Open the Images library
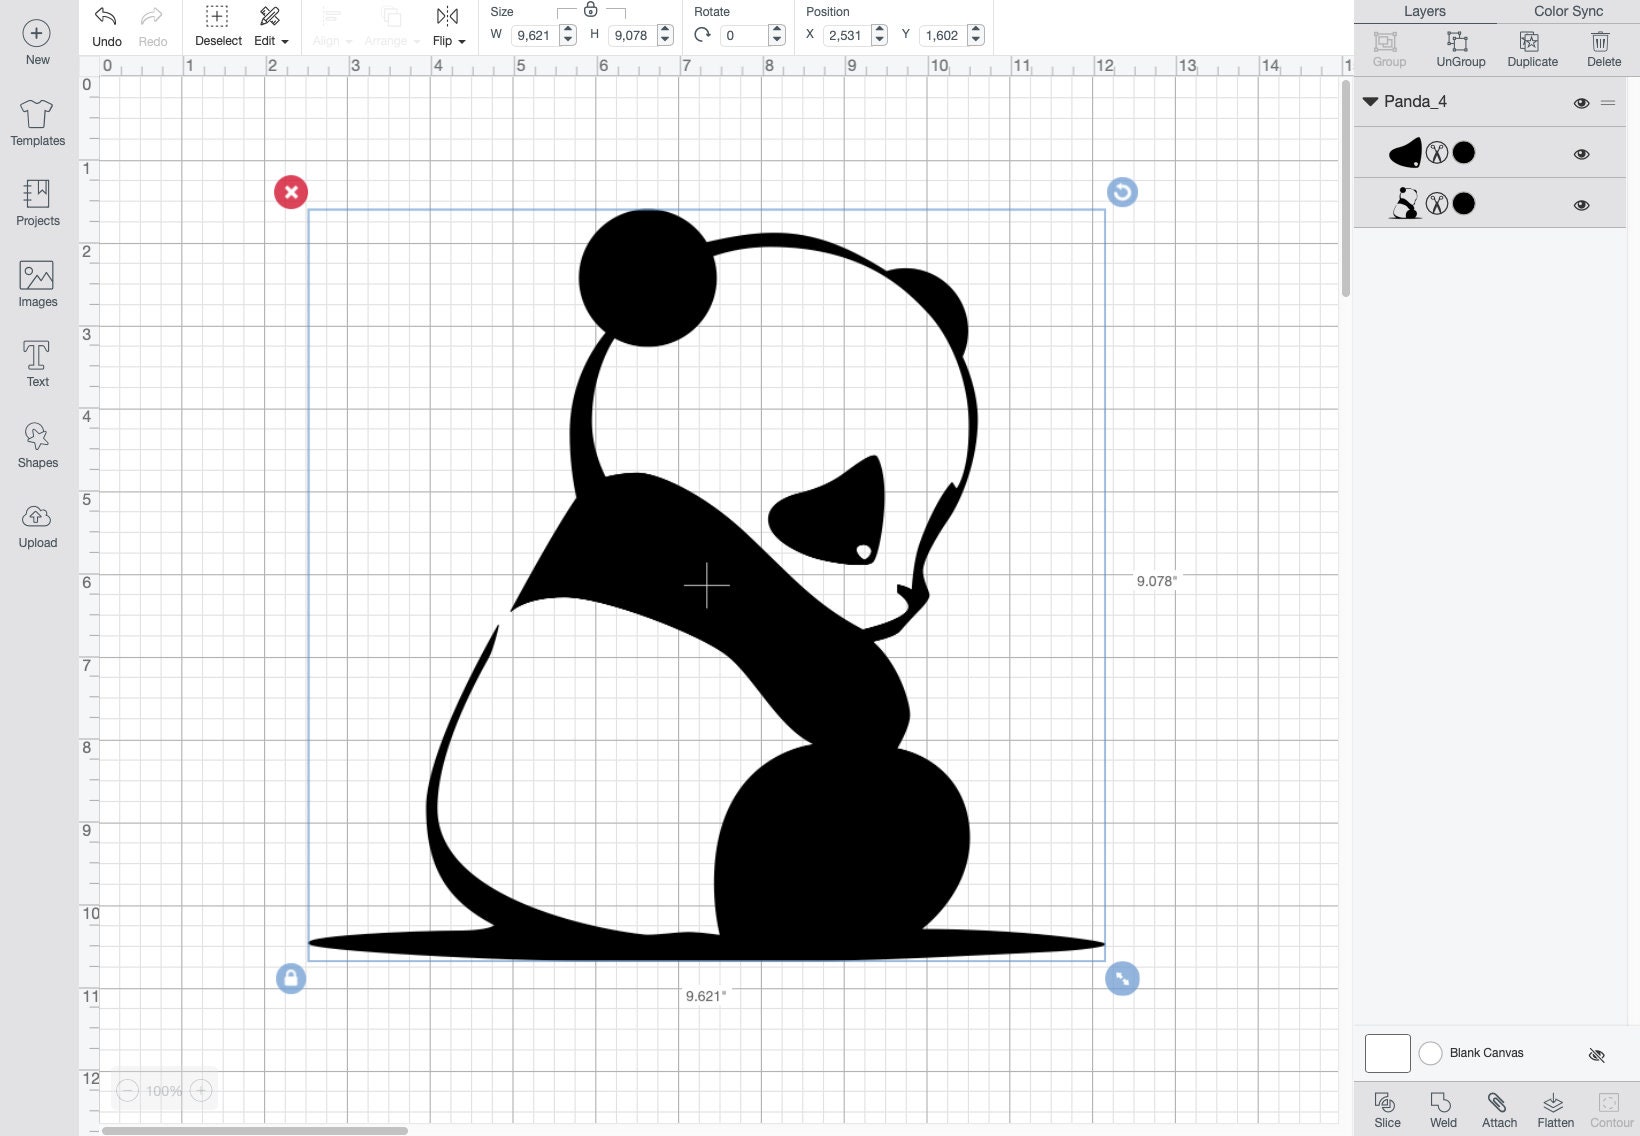The width and height of the screenshot is (1640, 1136). coord(37,282)
